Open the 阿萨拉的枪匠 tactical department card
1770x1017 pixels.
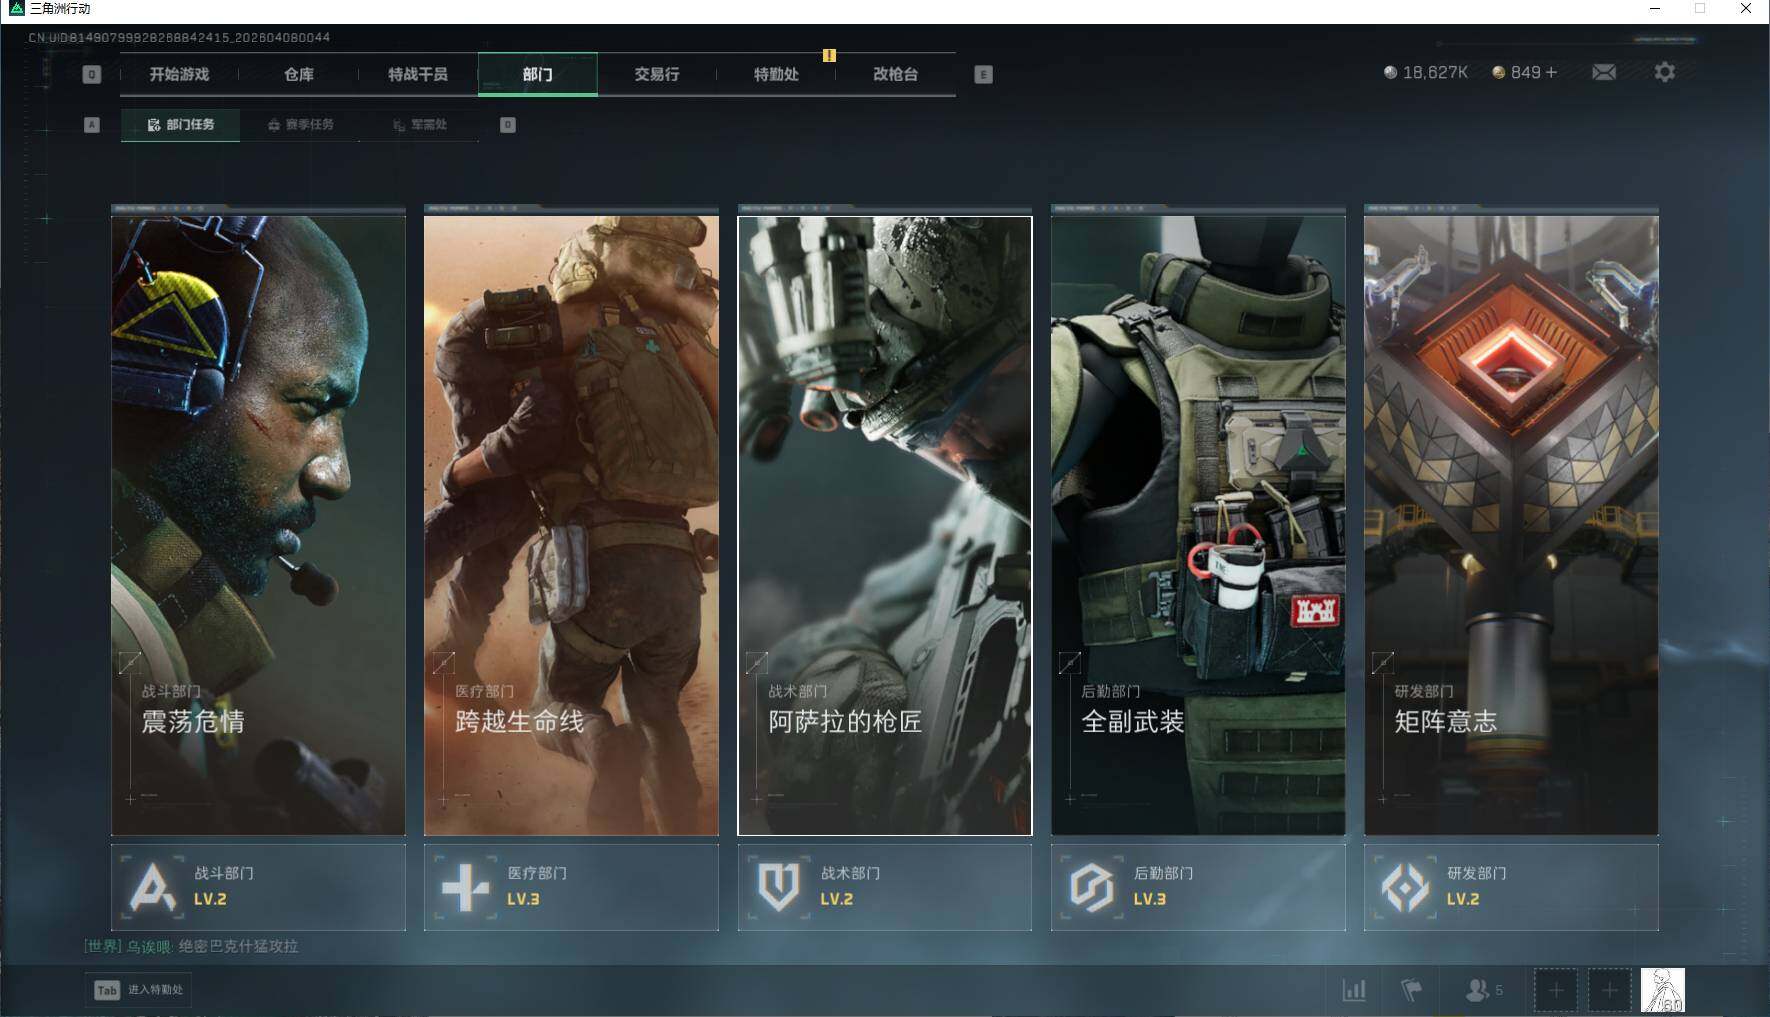[885, 525]
